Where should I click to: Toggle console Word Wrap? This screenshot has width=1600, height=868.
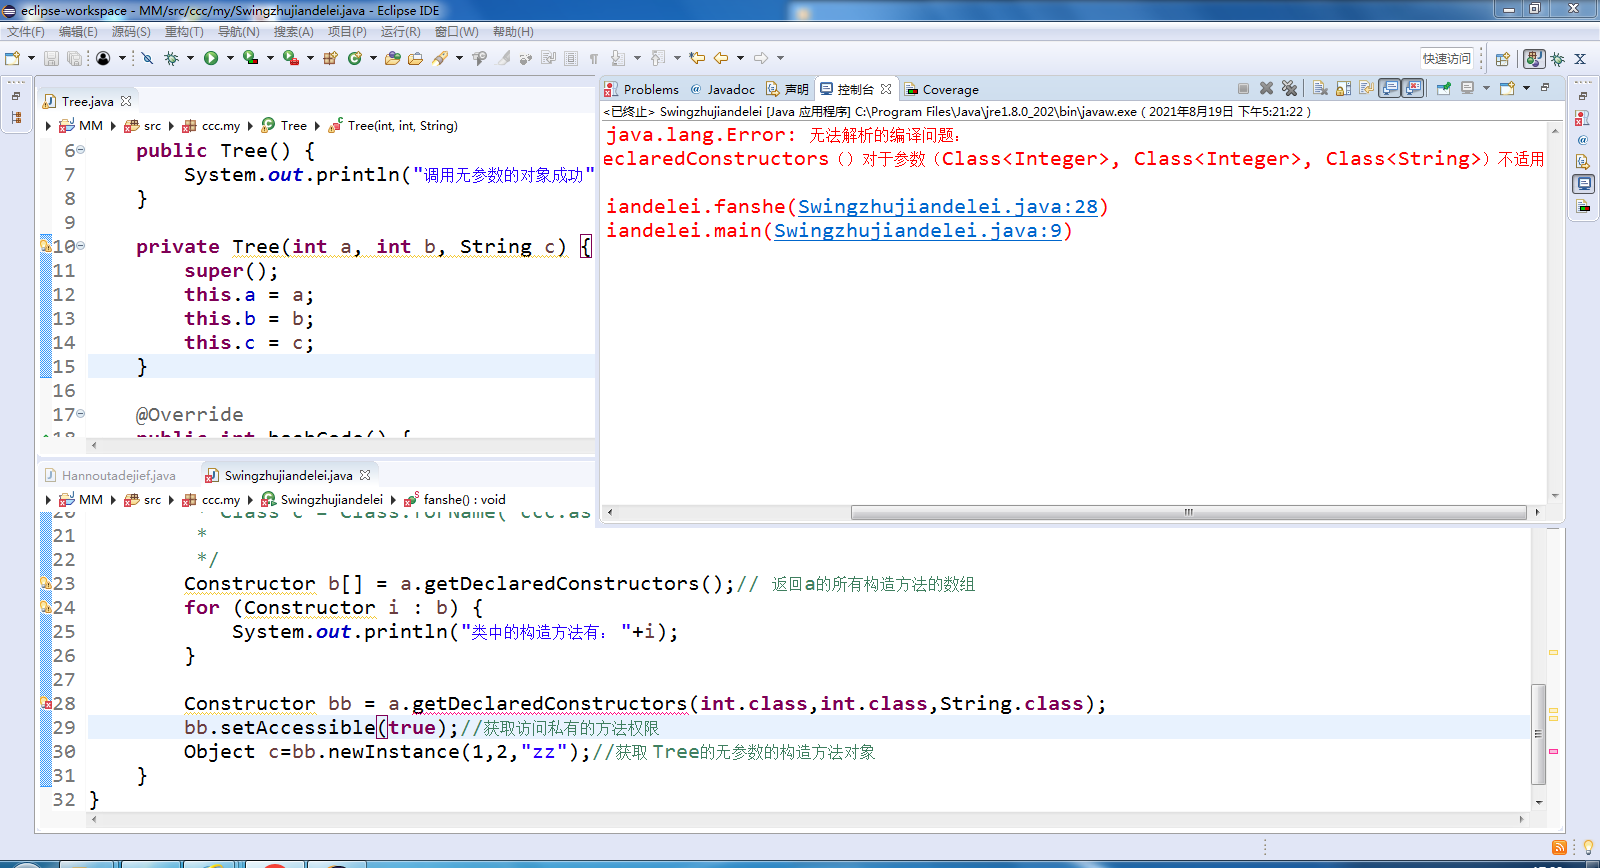[x=1367, y=88]
